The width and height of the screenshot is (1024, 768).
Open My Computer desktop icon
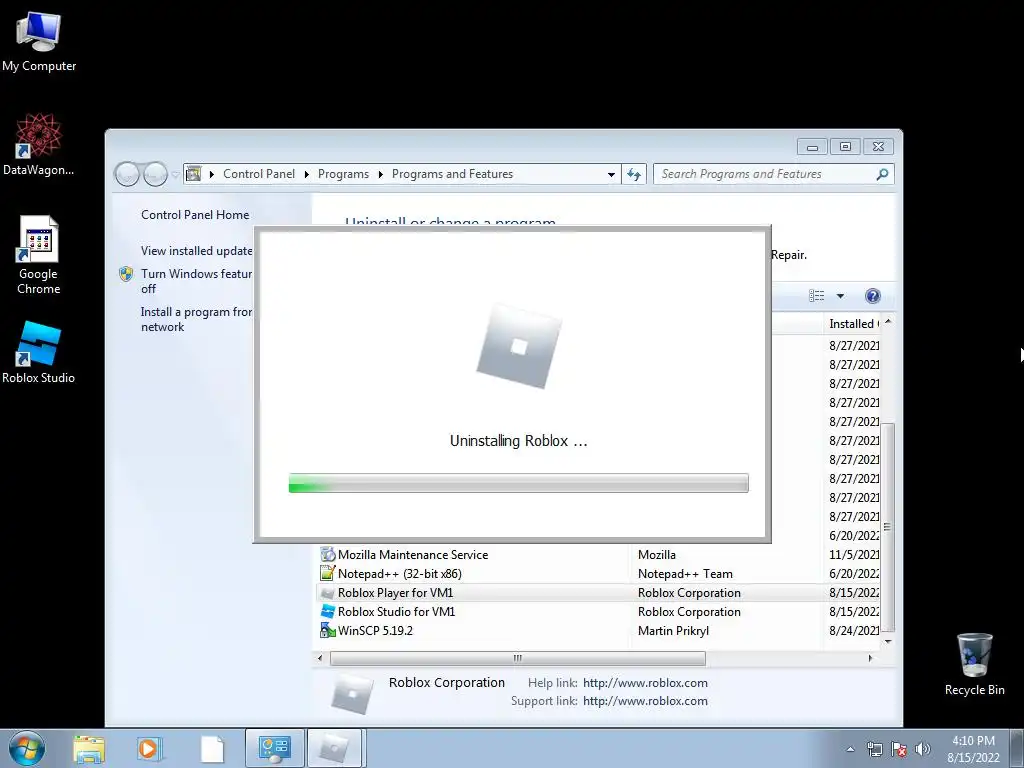pyautogui.click(x=39, y=42)
